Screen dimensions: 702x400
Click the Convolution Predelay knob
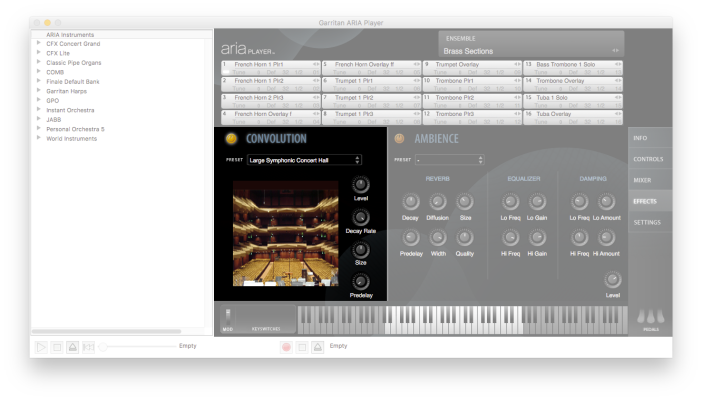(361, 282)
